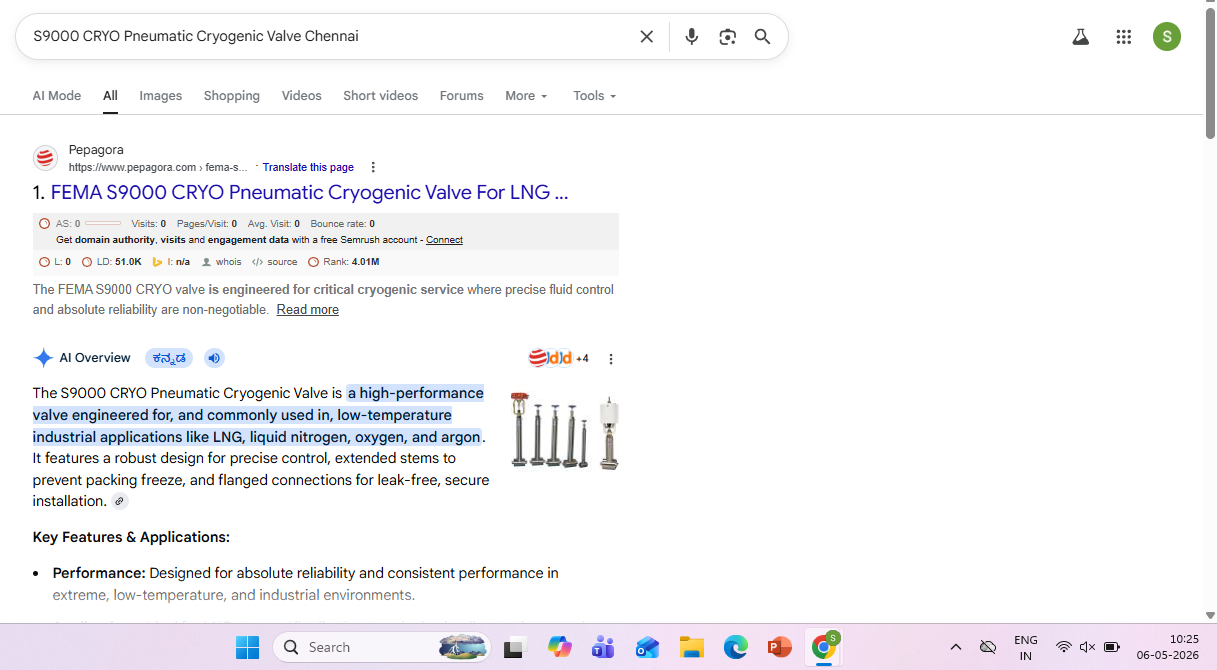Screen dimensions: 1217x670
Task: Expand the More search filters dropdown
Action: pos(527,96)
